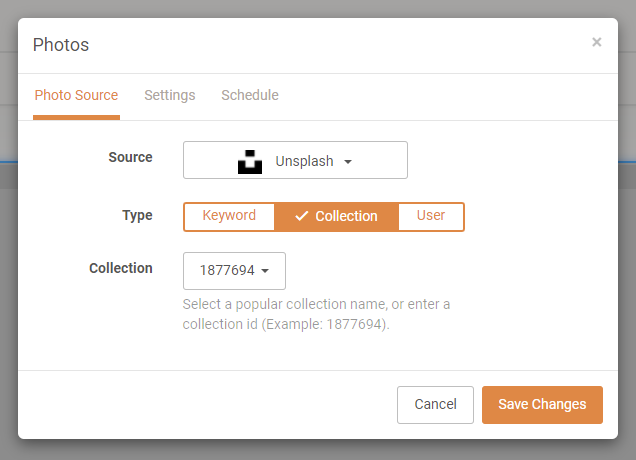Click the Save Changes button
This screenshot has height=460, width=636.
pyautogui.click(x=542, y=405)
